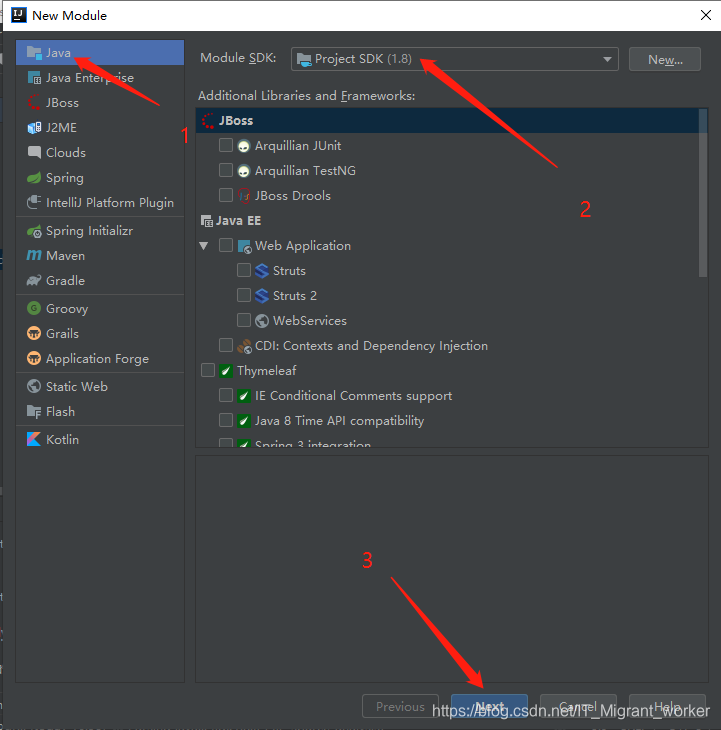The width and height of the screenshot is (721, 730).
Task: Click the Struts 2 icon
Action: coord(262,296)
